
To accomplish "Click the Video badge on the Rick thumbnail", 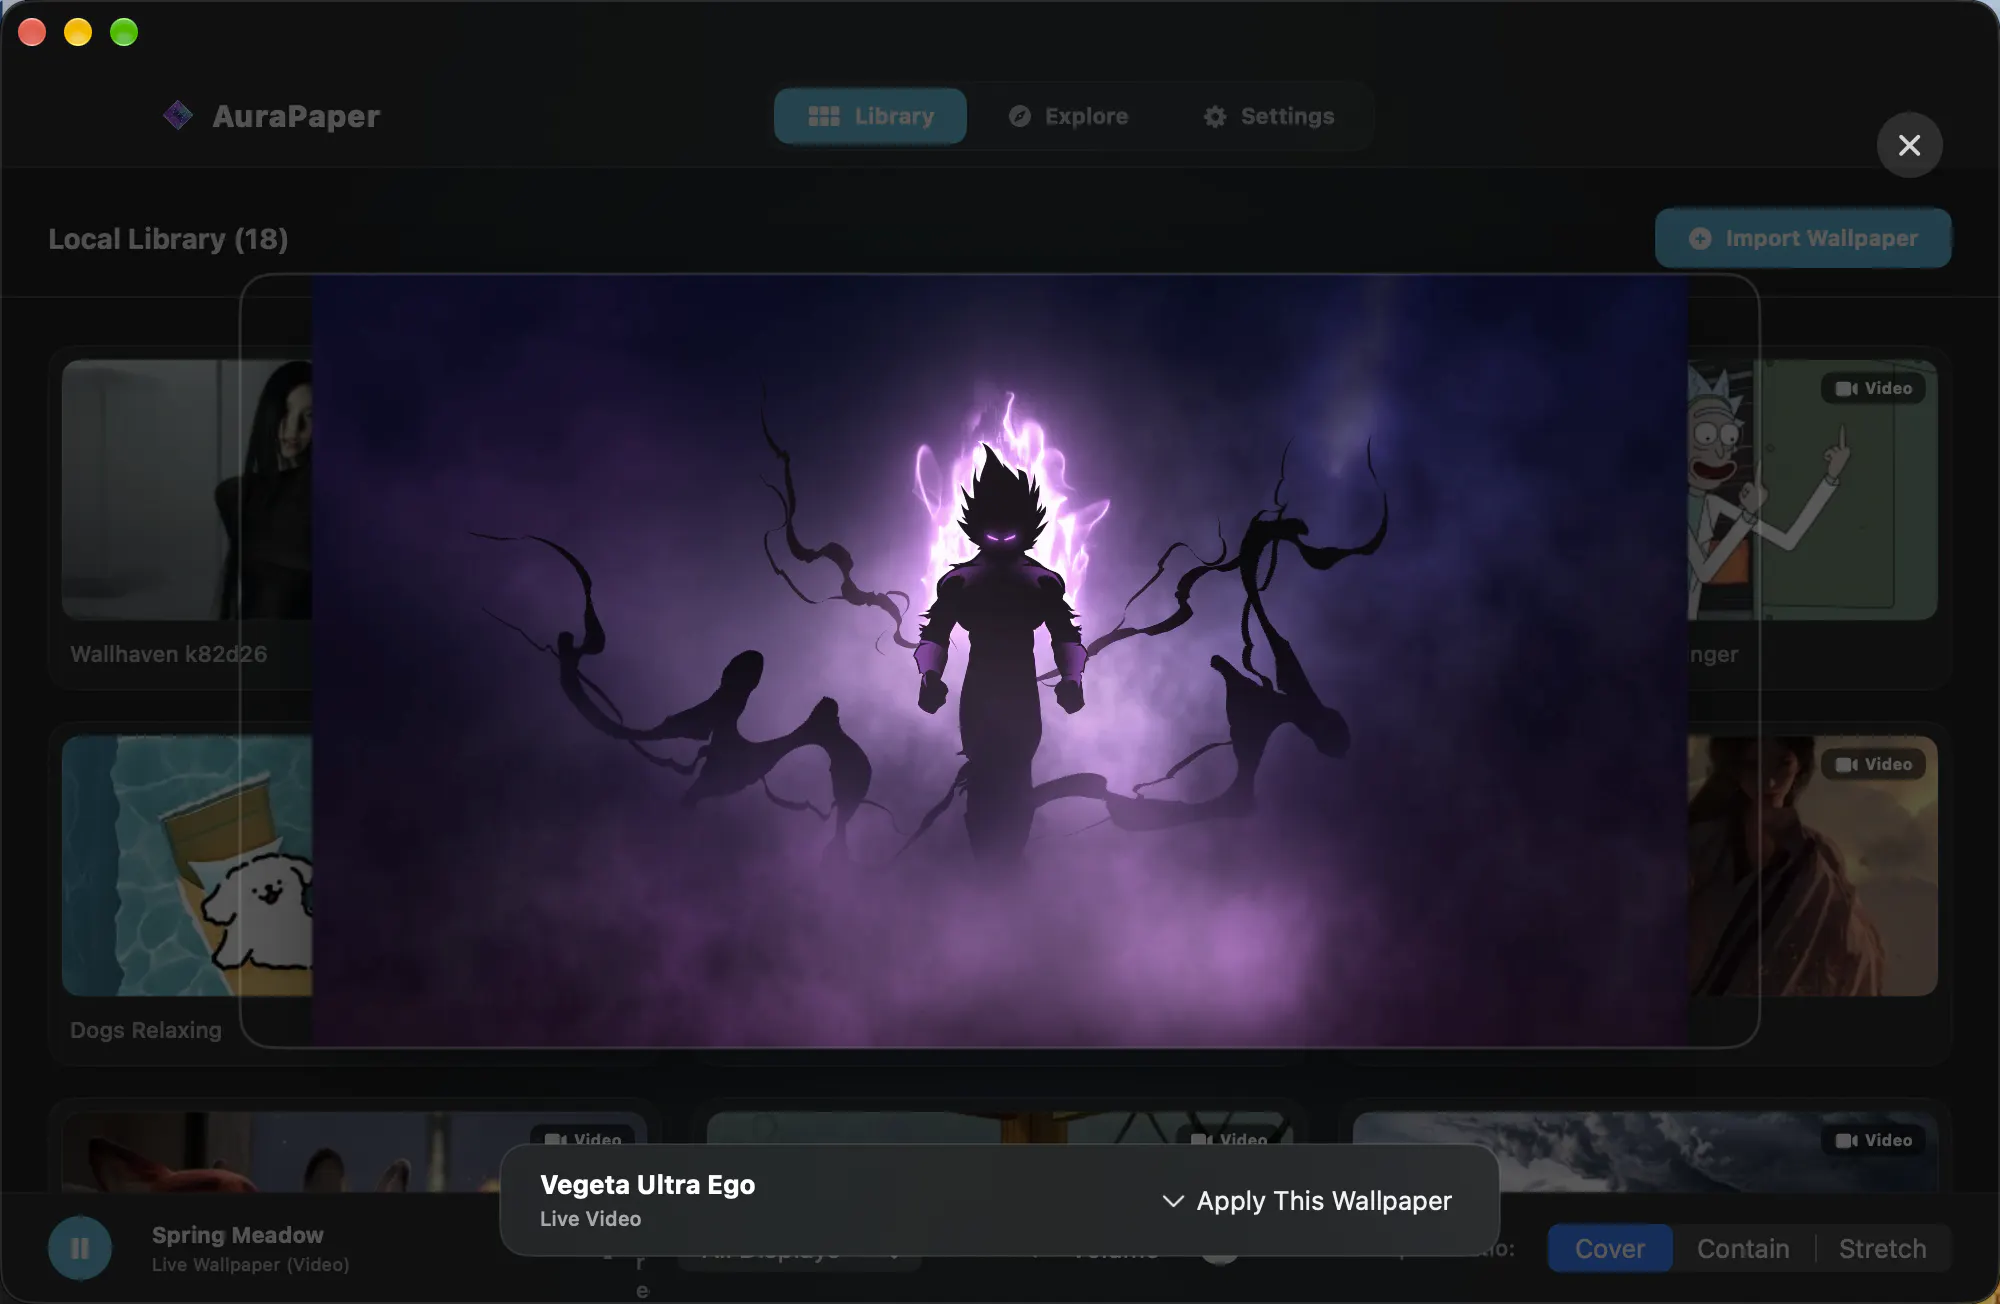I will pyautogui.click(x=1873, y=388).
